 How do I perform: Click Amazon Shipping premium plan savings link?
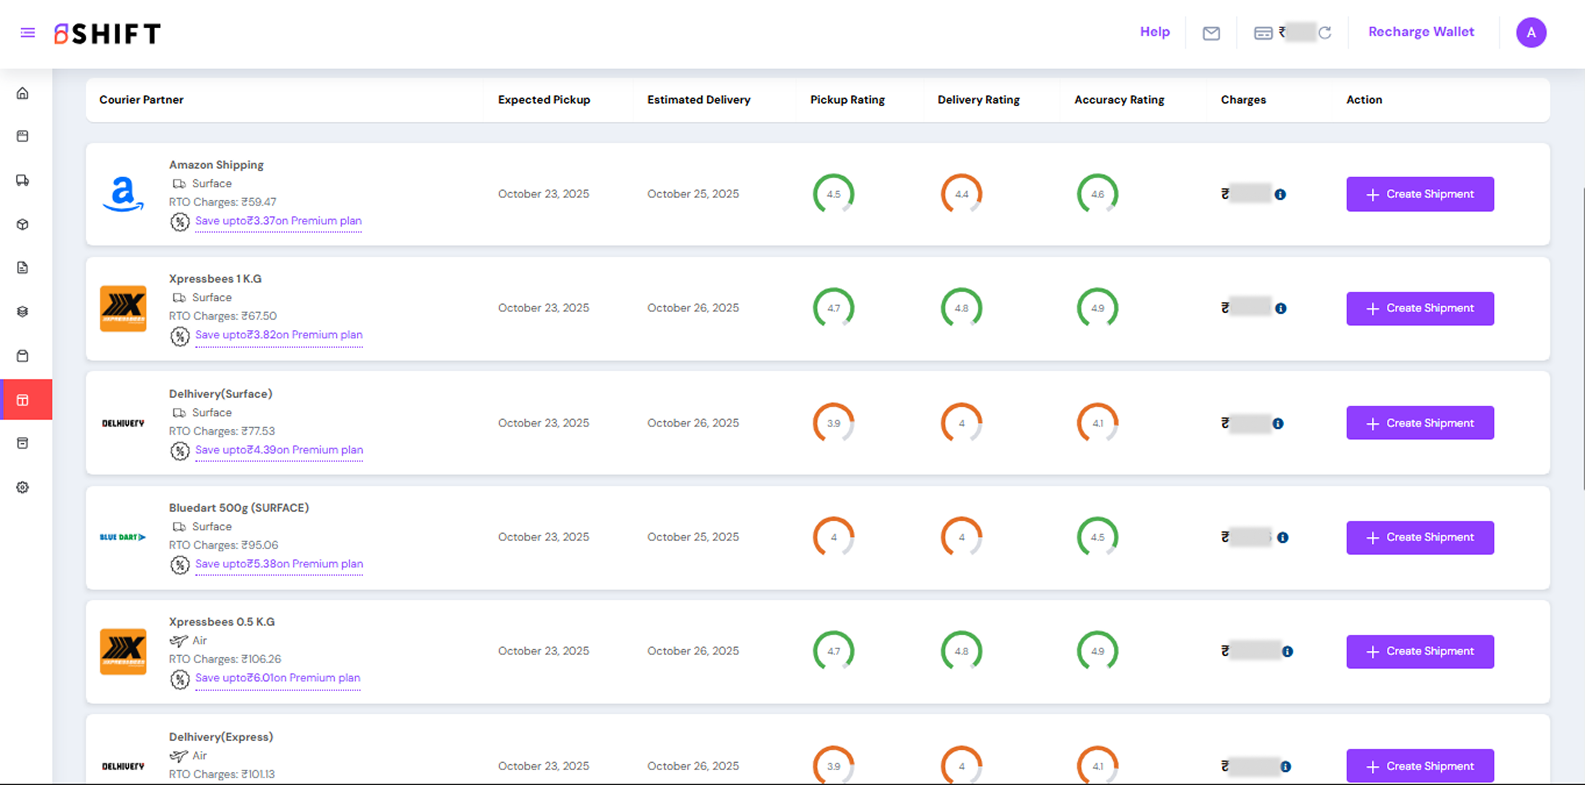click(x=278, y=221)
